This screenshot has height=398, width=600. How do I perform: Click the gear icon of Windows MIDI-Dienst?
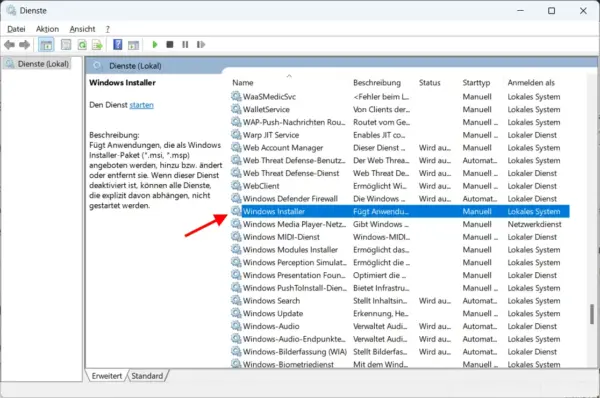click(236, 237)
